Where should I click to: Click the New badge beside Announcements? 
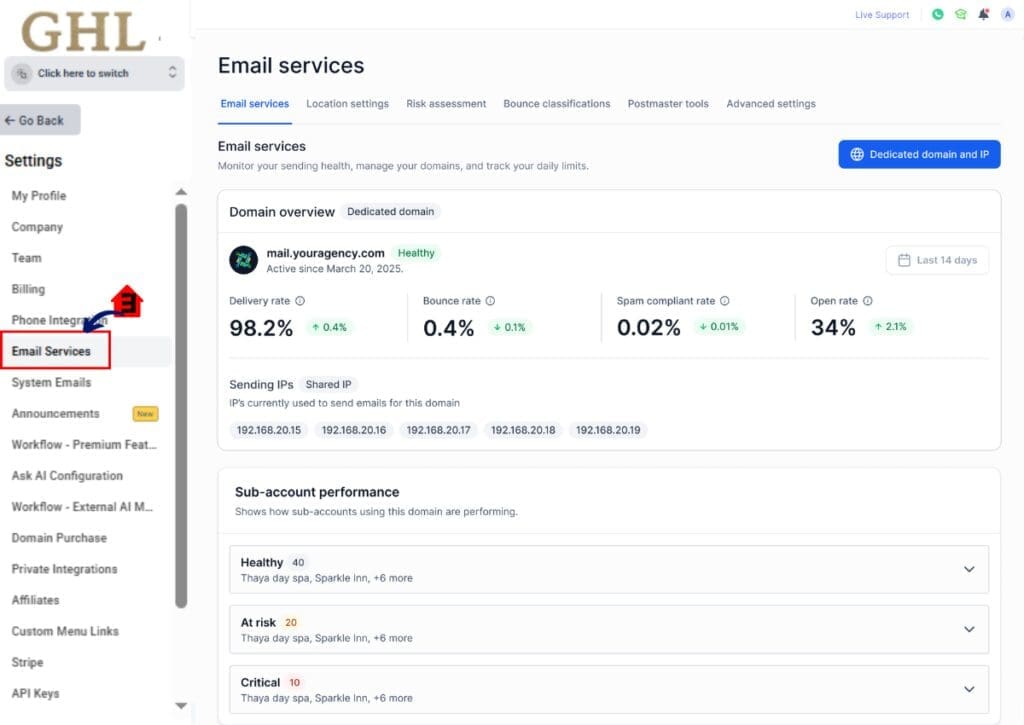145,414
